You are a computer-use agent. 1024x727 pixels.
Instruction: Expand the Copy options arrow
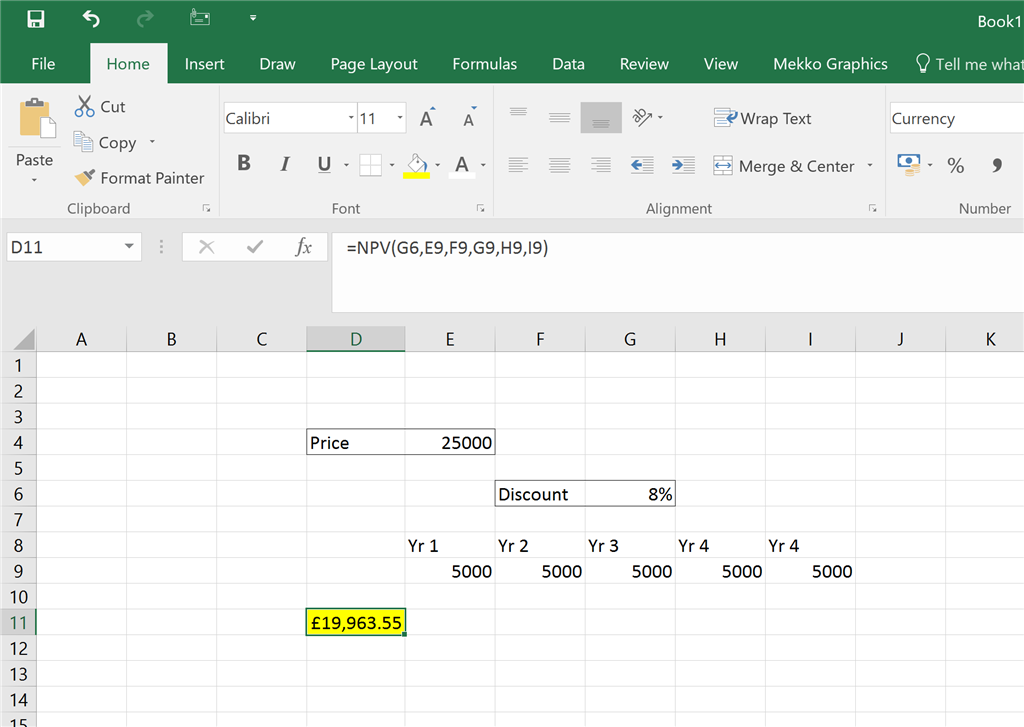tap(152, 142)
